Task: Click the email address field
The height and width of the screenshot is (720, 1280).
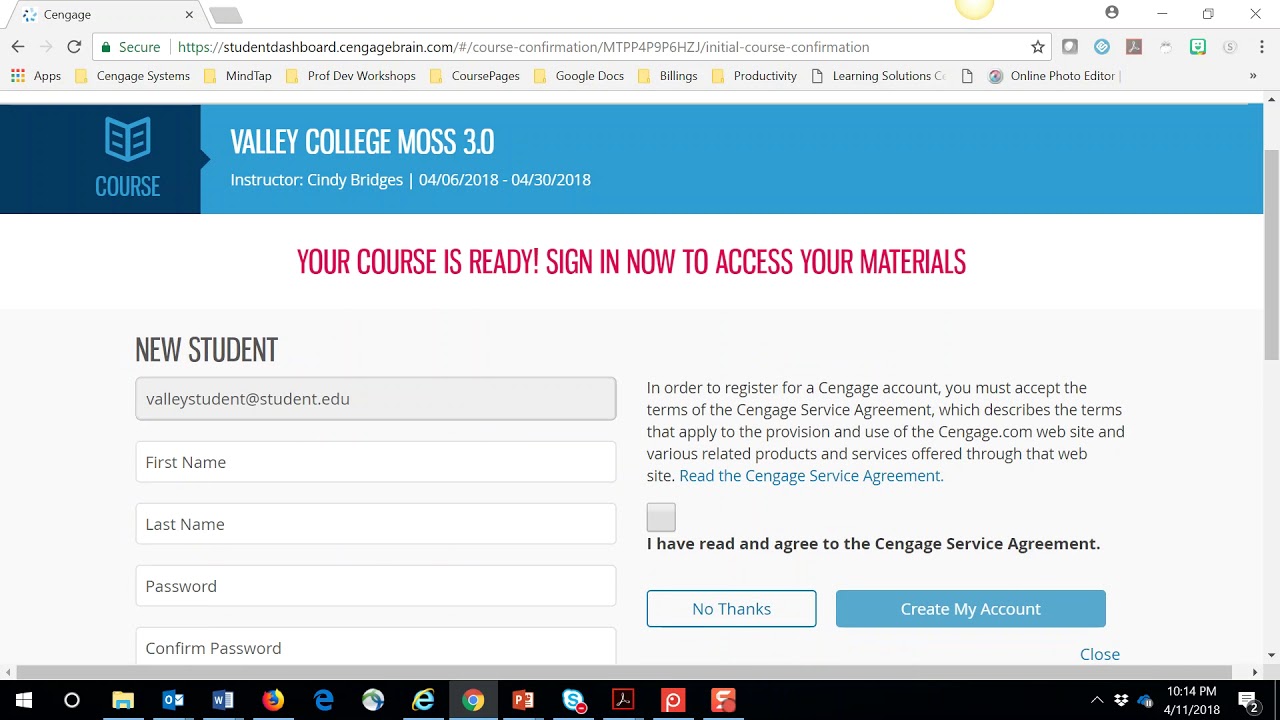Action: [376, 398]
